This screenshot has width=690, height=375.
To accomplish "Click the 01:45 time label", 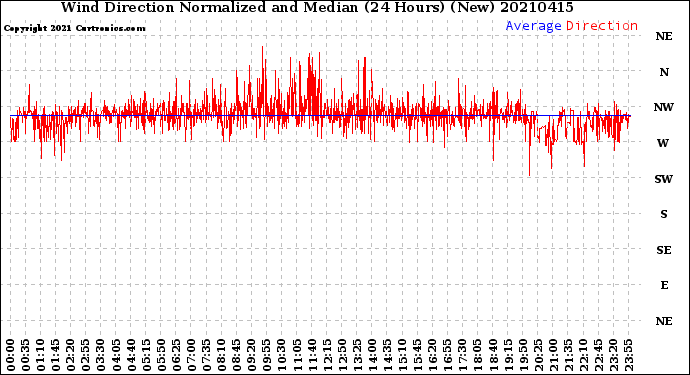I will tap(56, 355).
